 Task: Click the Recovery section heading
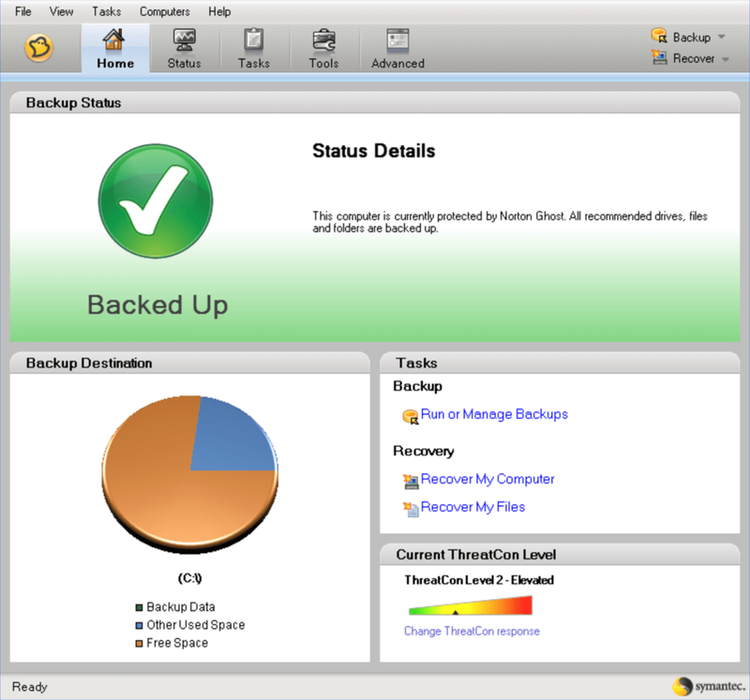(x=423, y=451)
